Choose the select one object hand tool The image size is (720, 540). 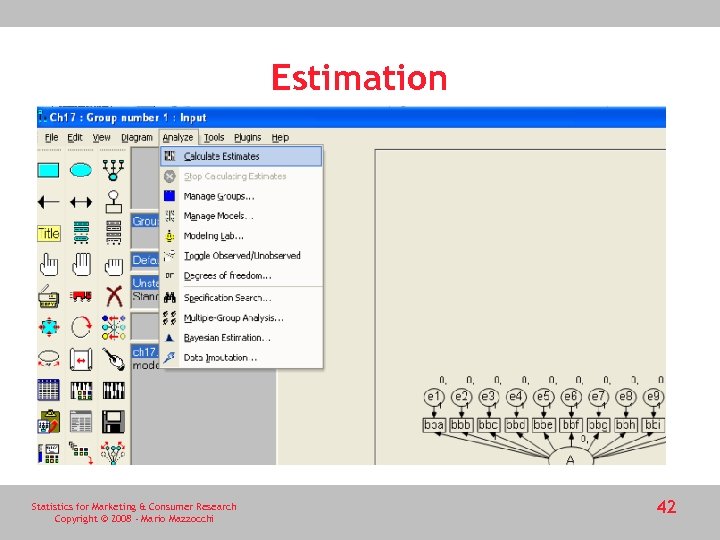pyautogui.click(x=49, y=264)
